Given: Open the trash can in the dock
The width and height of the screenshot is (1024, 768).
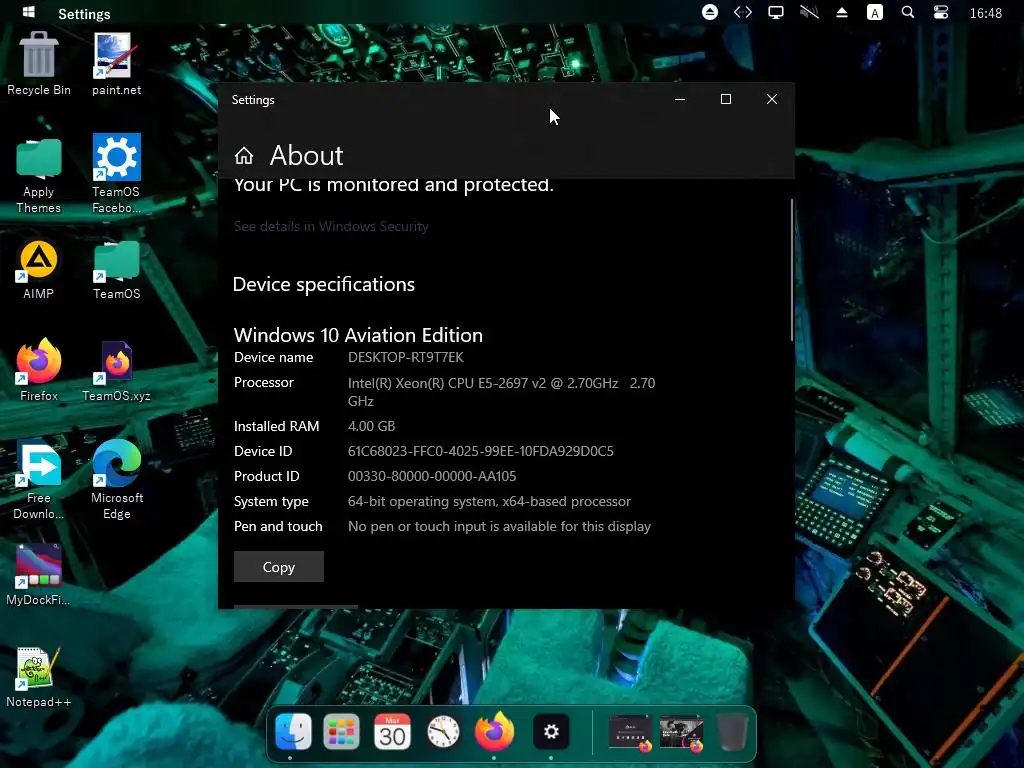Looking at the screenshot, I should point(731,731).
